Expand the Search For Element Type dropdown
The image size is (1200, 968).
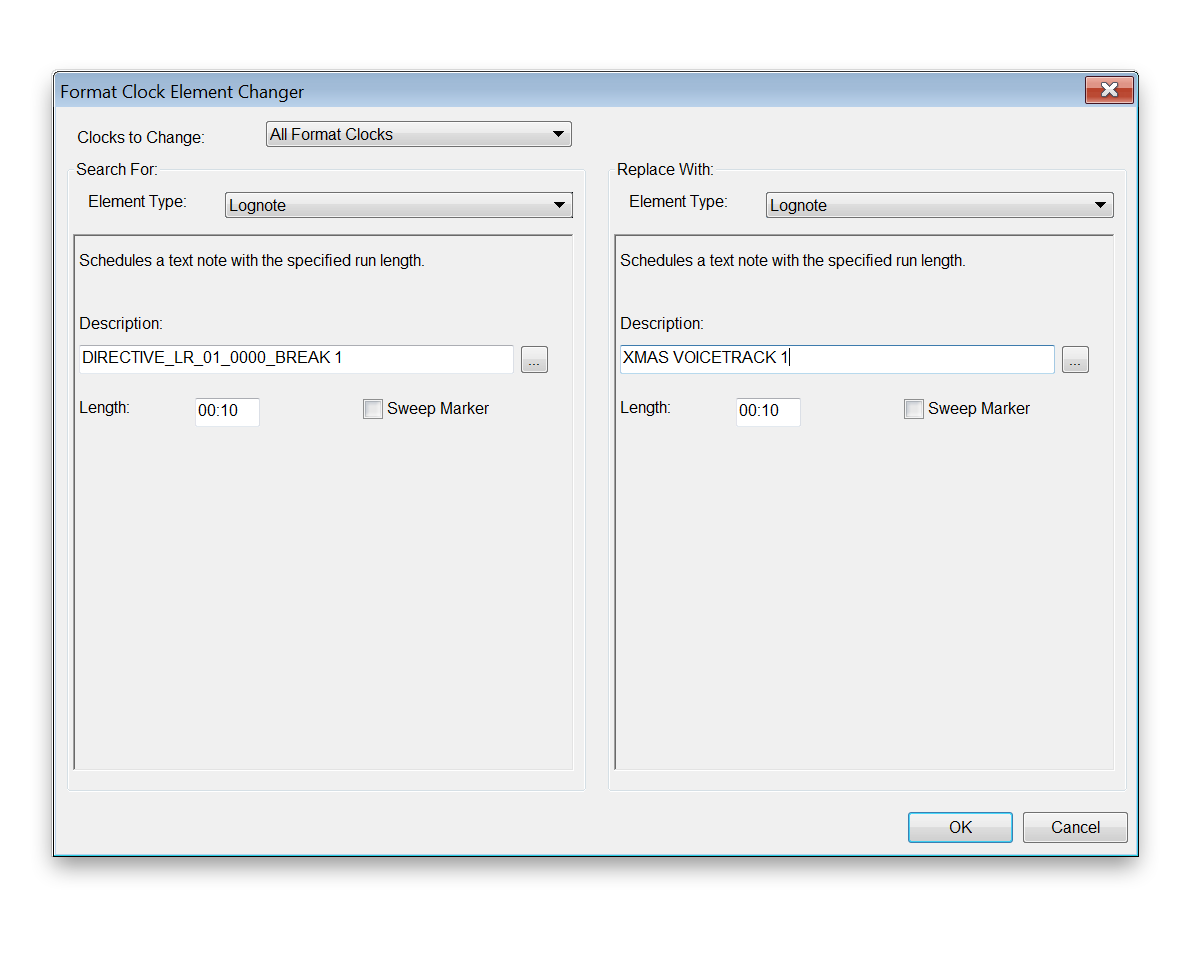(x=398, y=205)
